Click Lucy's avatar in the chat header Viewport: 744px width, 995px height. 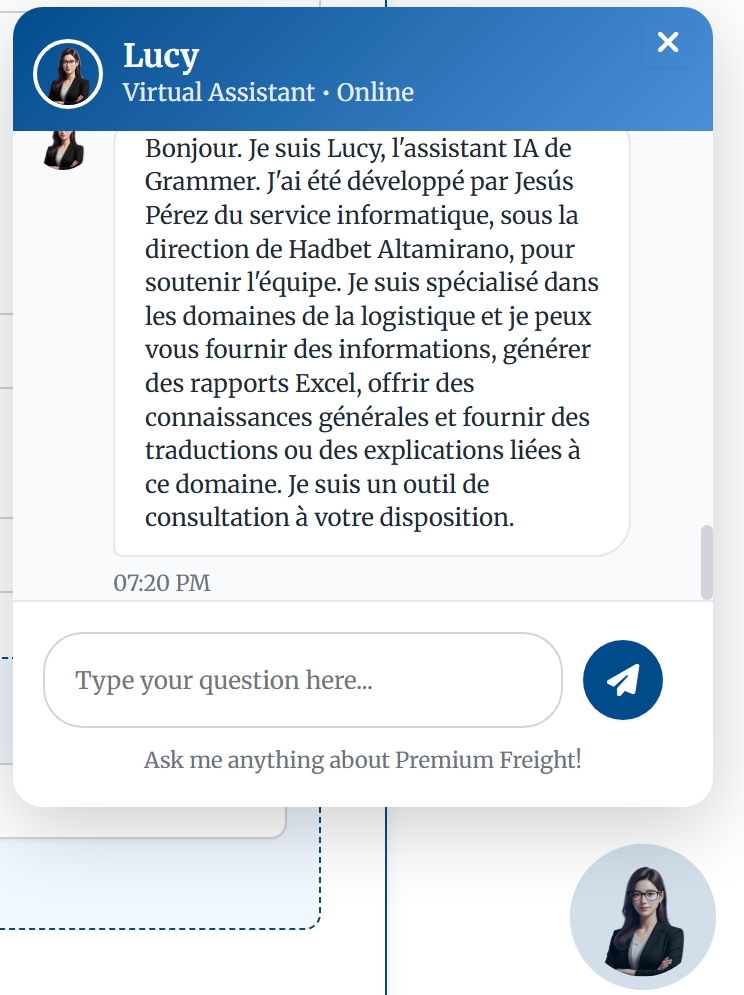(x=68, y=74)
